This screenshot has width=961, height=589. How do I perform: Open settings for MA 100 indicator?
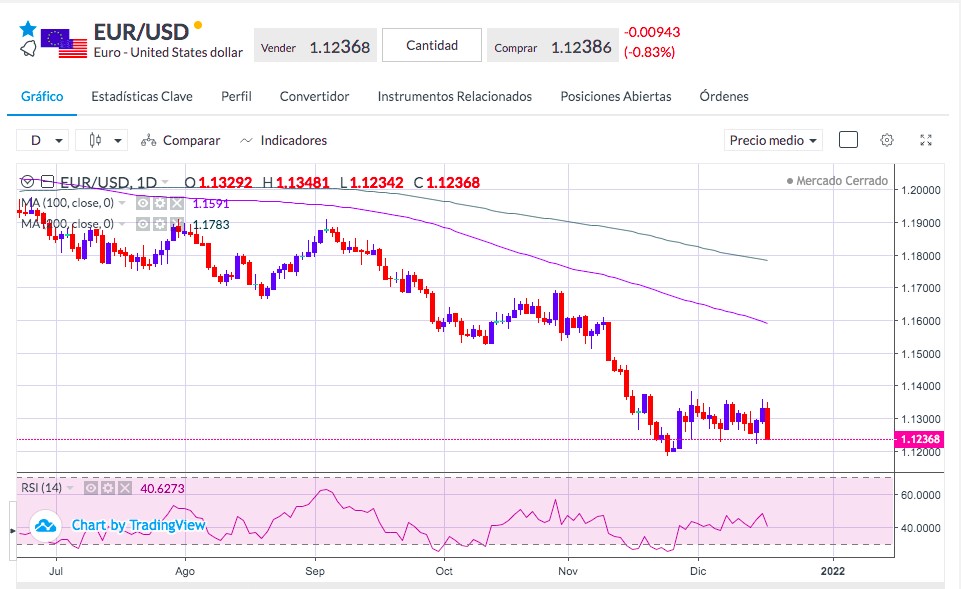(160, 203)
